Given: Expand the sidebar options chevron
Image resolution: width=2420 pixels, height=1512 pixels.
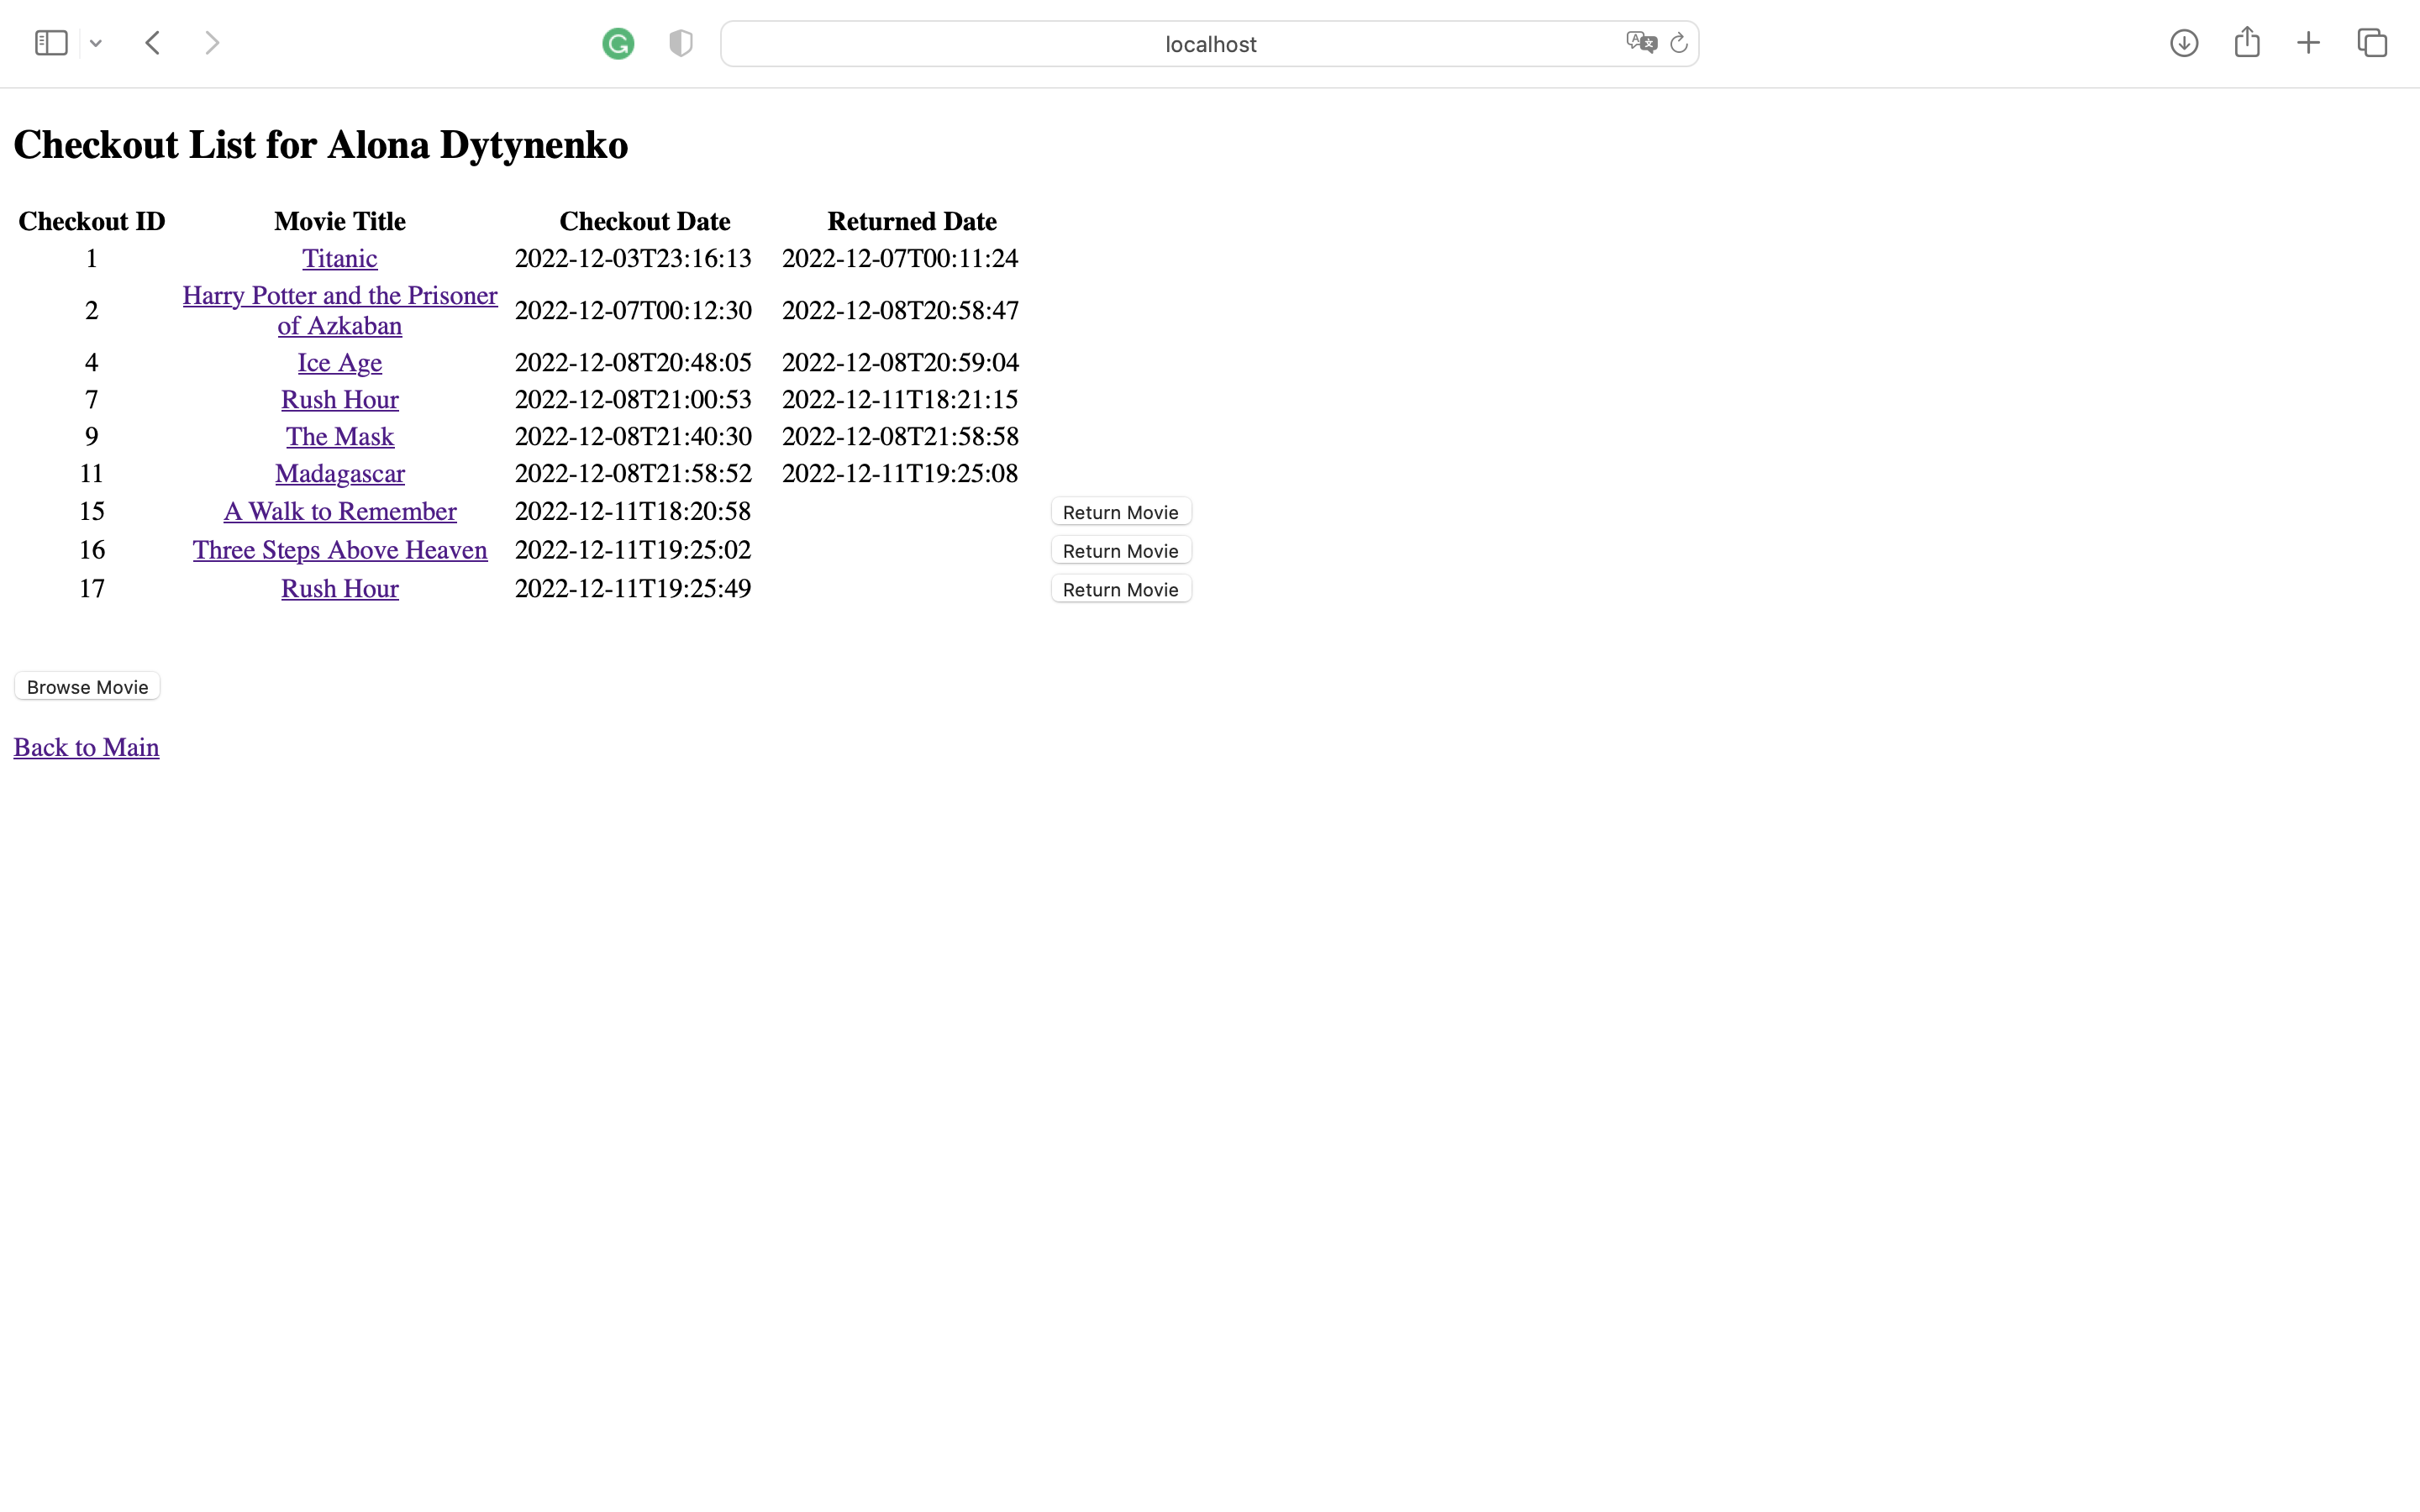Looking at the screenshot, I should click(96, 43).
